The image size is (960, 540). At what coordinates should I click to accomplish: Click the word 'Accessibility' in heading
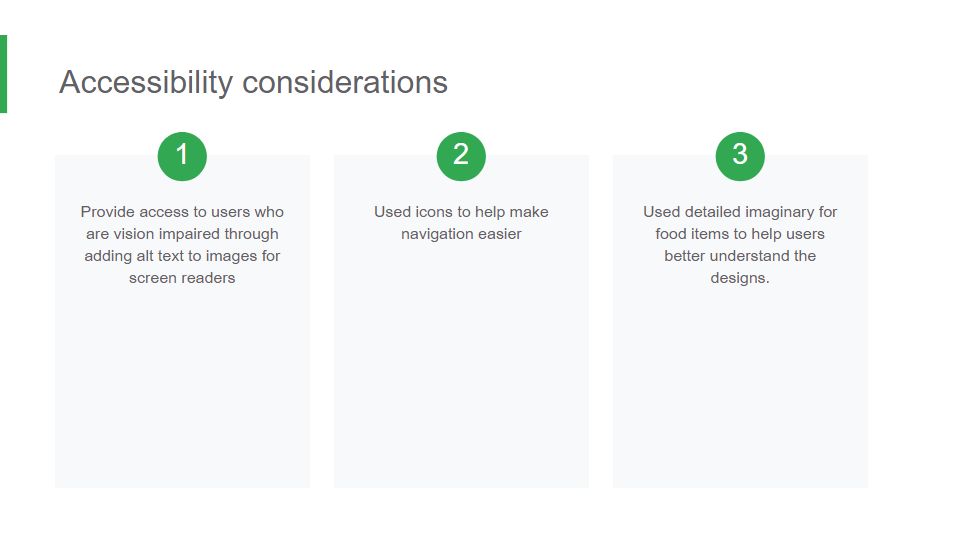146,82
